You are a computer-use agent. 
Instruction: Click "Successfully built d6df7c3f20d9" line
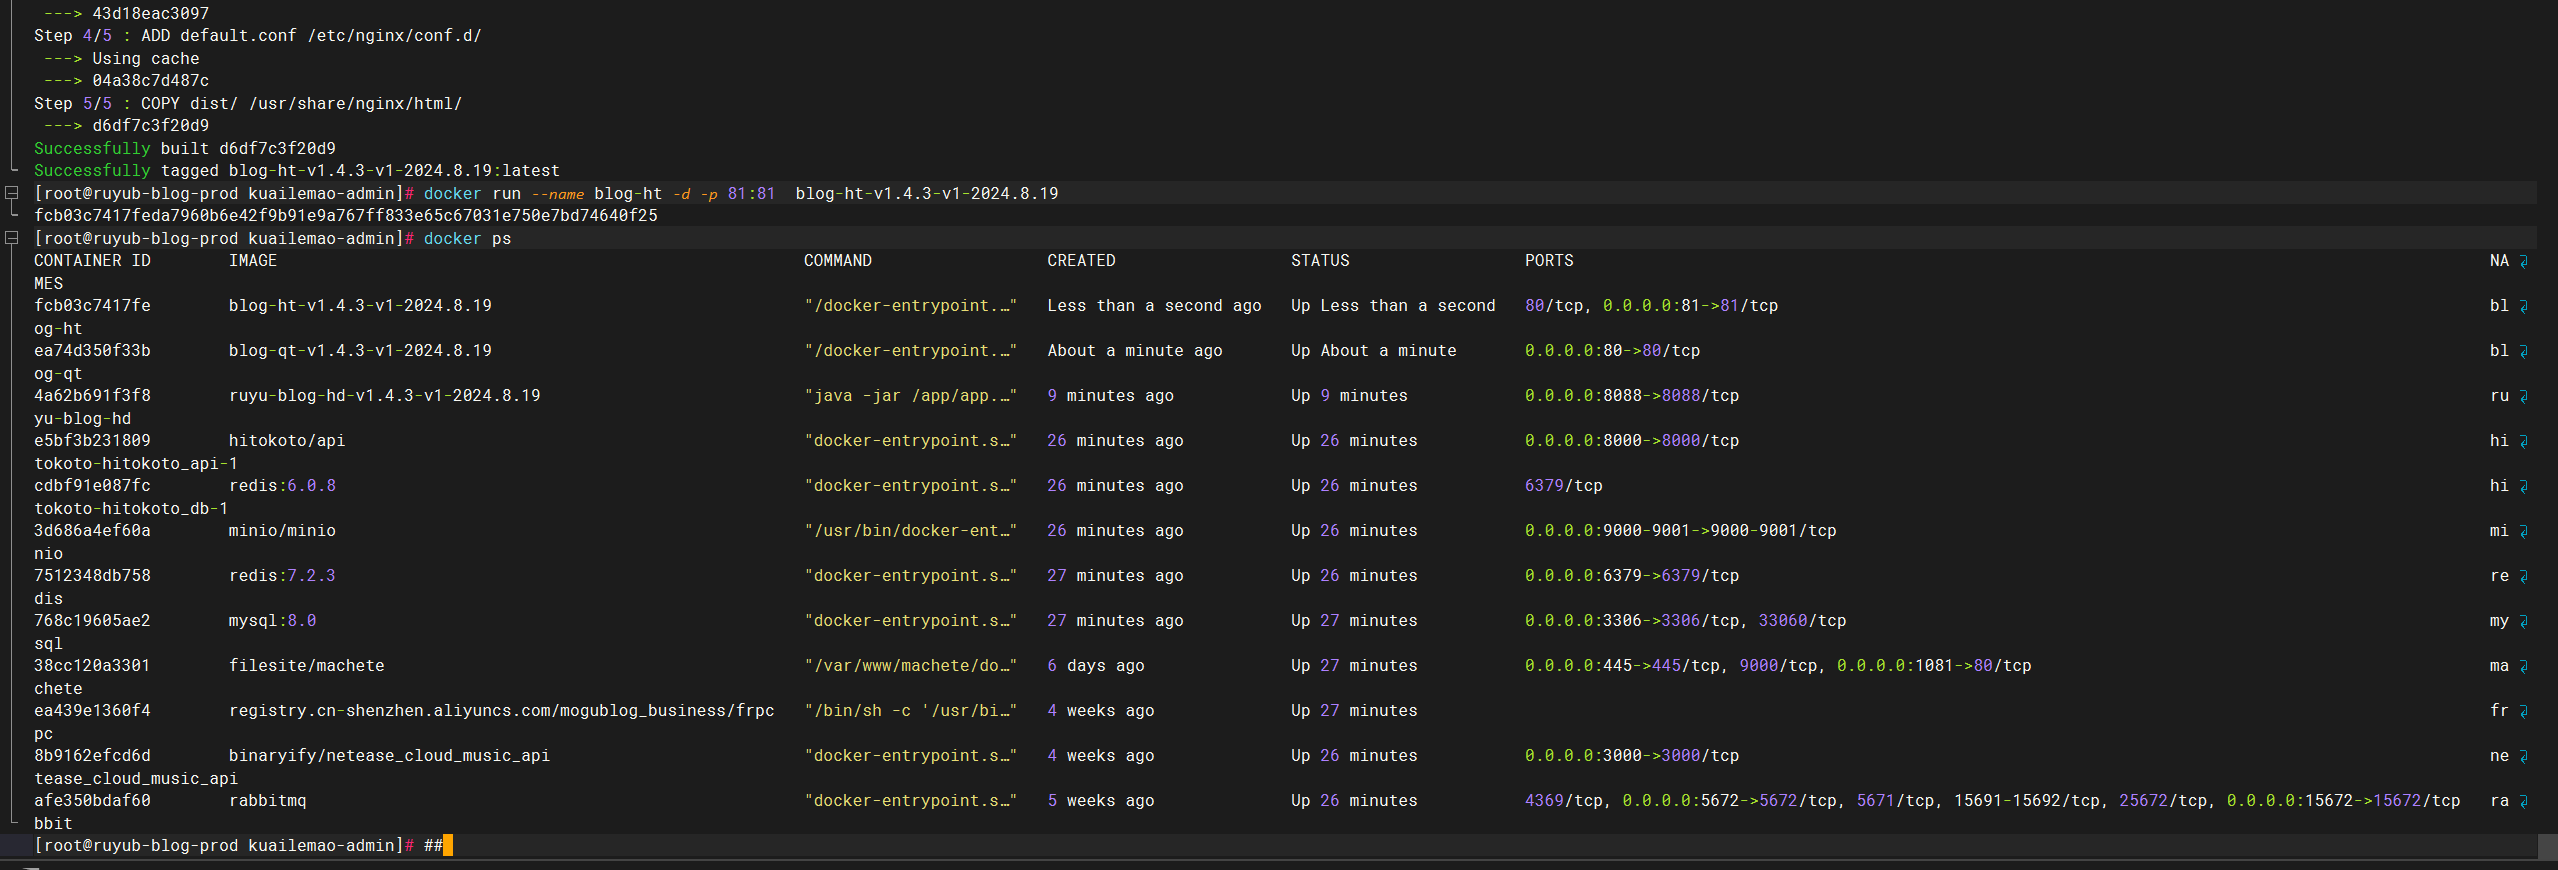click(185, 148)
